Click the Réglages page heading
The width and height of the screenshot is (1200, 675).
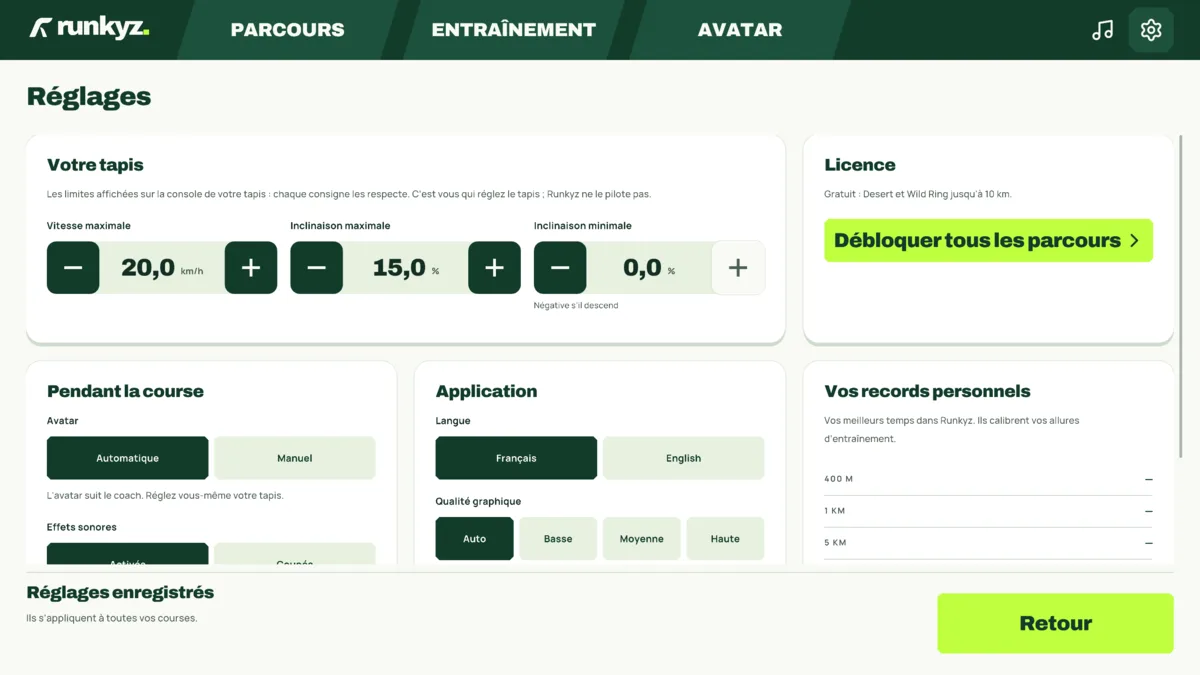[89, 97]
